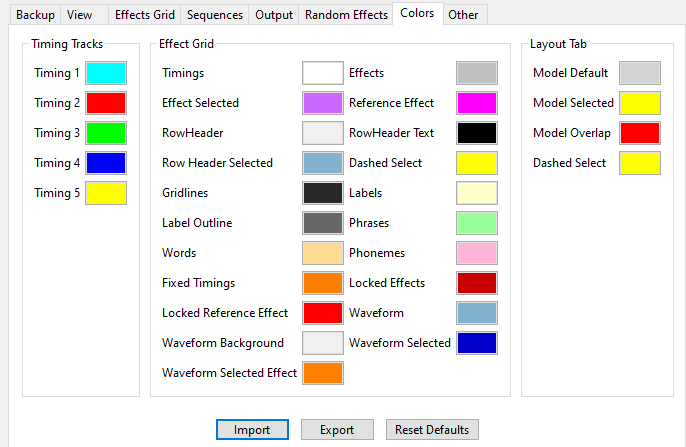686x447 pixels.
Task: Pick the Effect Selected purple color swatch
Action: pyautogui.click(x=323, y=103)
